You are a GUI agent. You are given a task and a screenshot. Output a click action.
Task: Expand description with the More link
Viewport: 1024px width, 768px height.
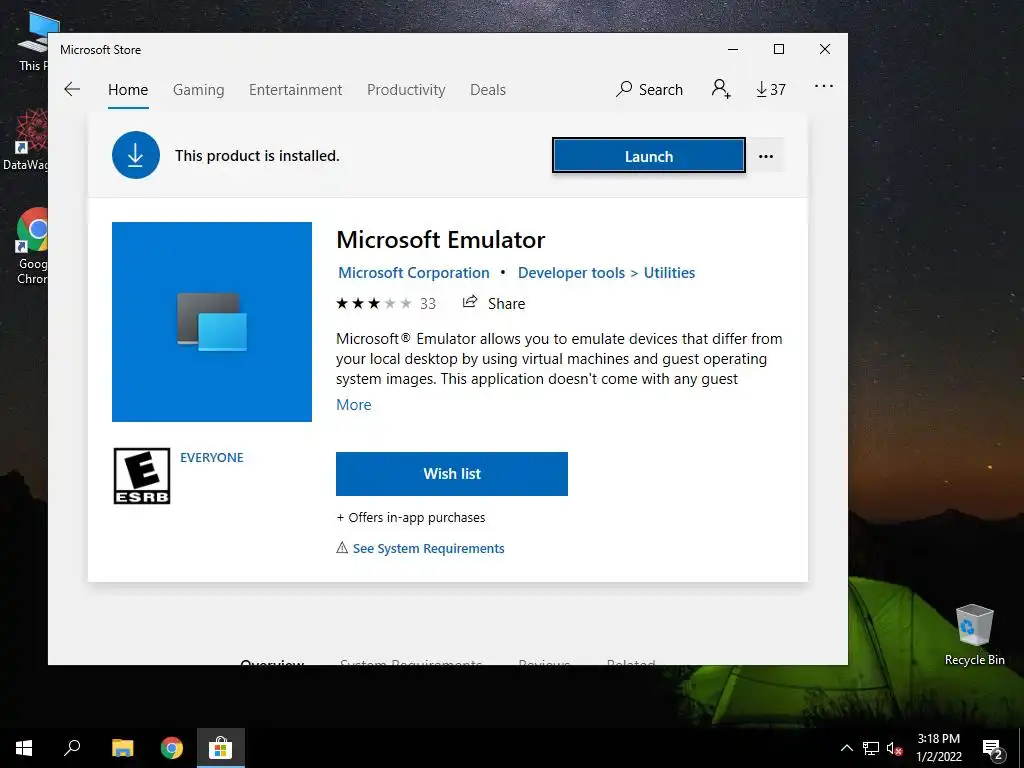[354, 405]
